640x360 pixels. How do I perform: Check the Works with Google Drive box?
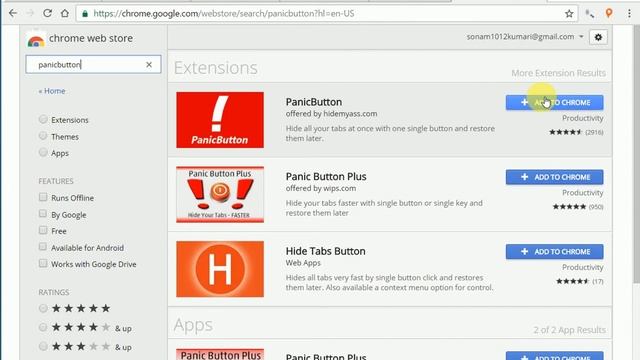click(x=43, y=263)
